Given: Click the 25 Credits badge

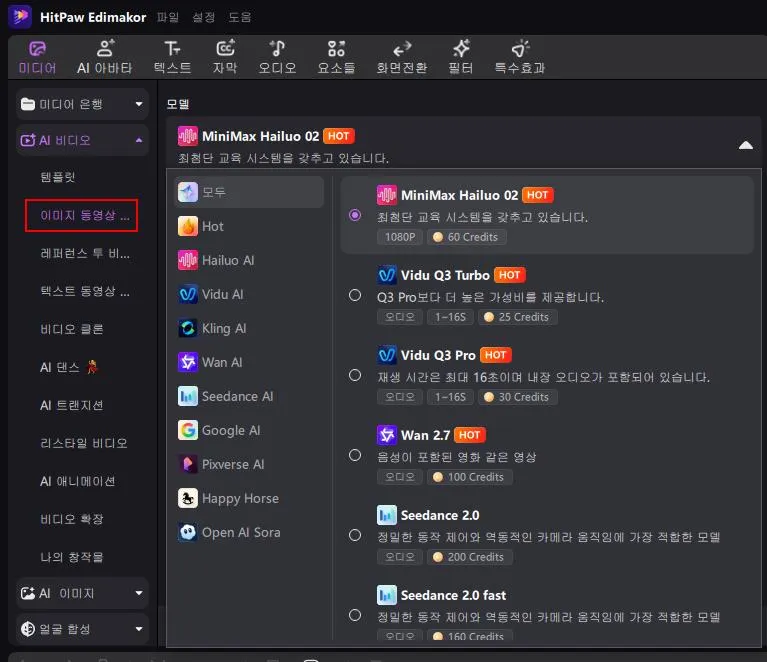Looking at the screenshot, I should (x=518, y=317).
